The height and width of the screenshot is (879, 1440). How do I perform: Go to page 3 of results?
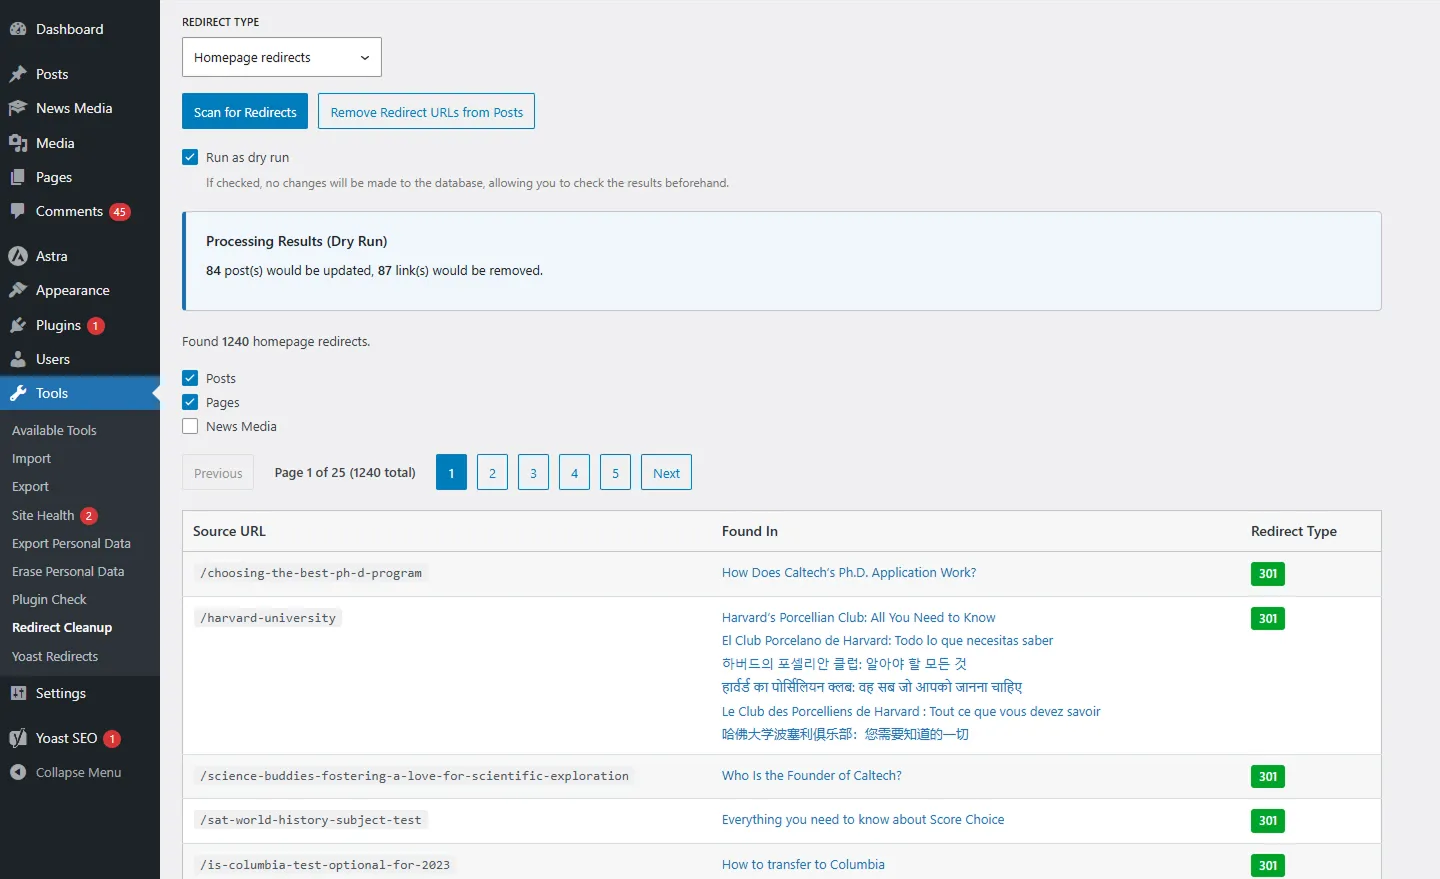pyautogui.click(x=533, y=473)
